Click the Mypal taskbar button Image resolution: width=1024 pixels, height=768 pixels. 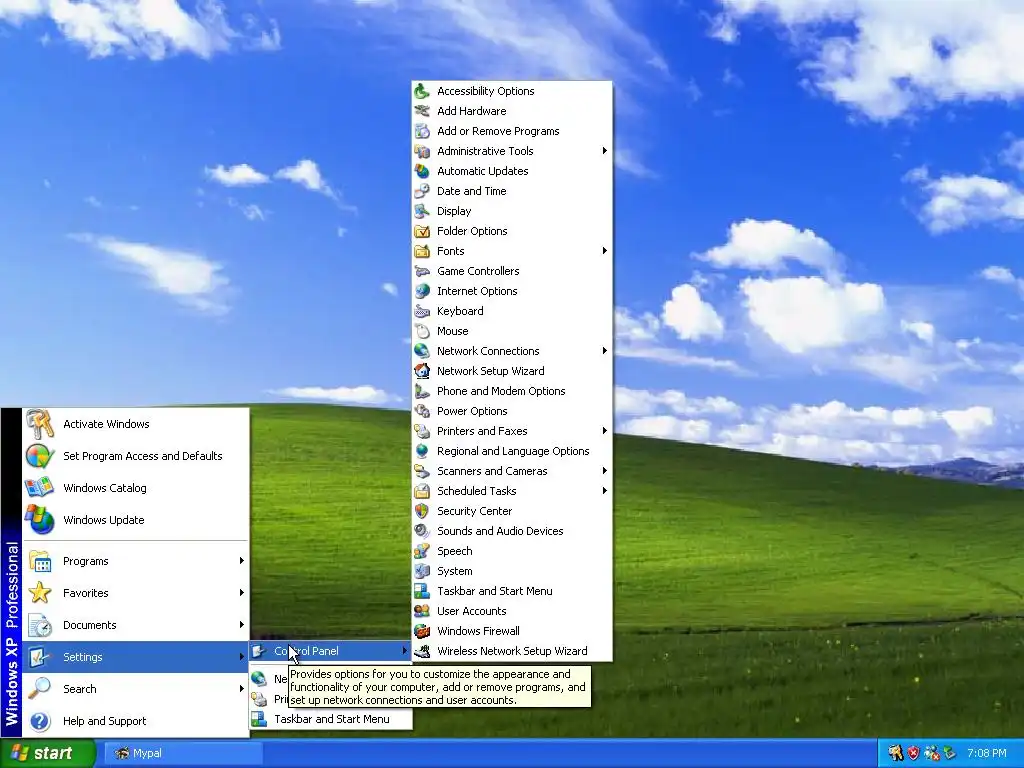pyautogui.click(x=184, y=753)
